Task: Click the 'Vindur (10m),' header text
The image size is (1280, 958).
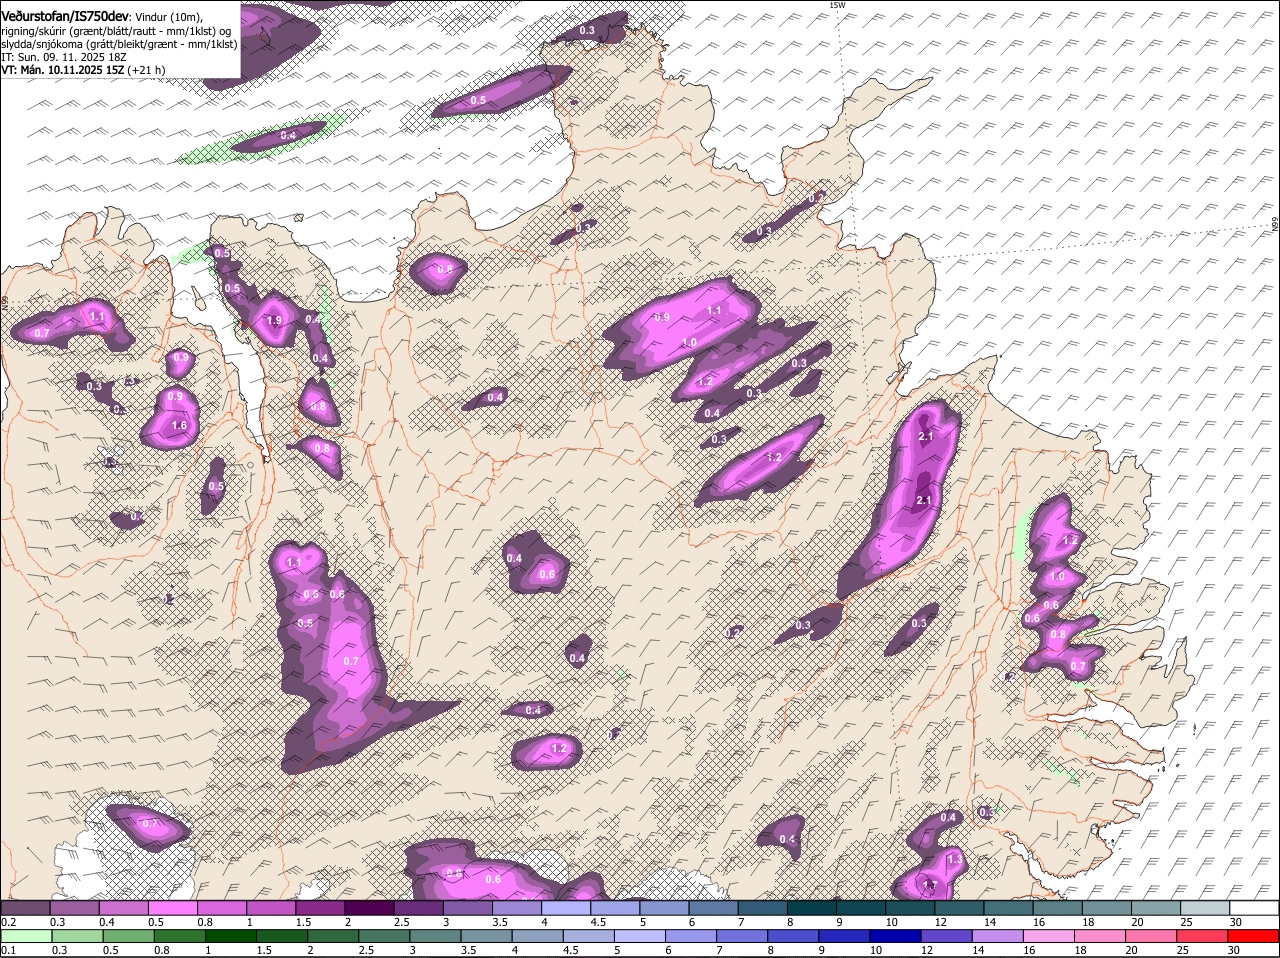Action: pos(168,17)
